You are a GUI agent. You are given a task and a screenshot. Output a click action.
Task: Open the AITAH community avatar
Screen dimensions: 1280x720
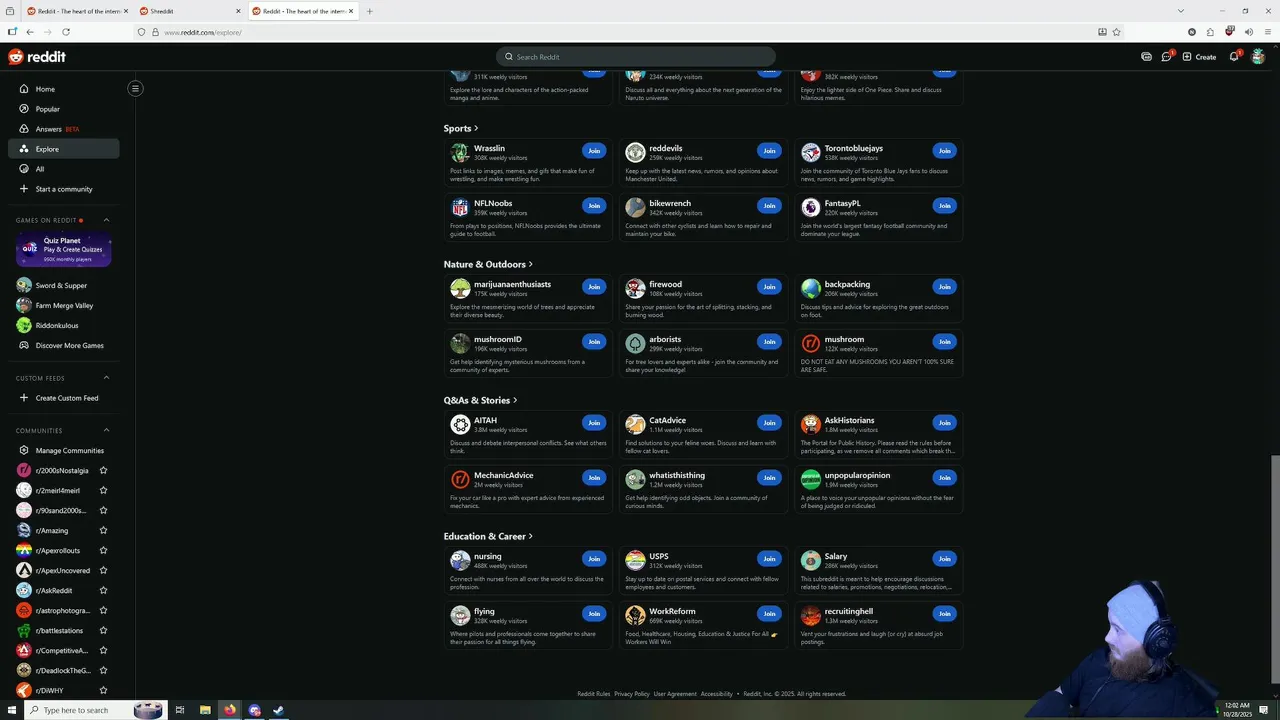point(460,424)
